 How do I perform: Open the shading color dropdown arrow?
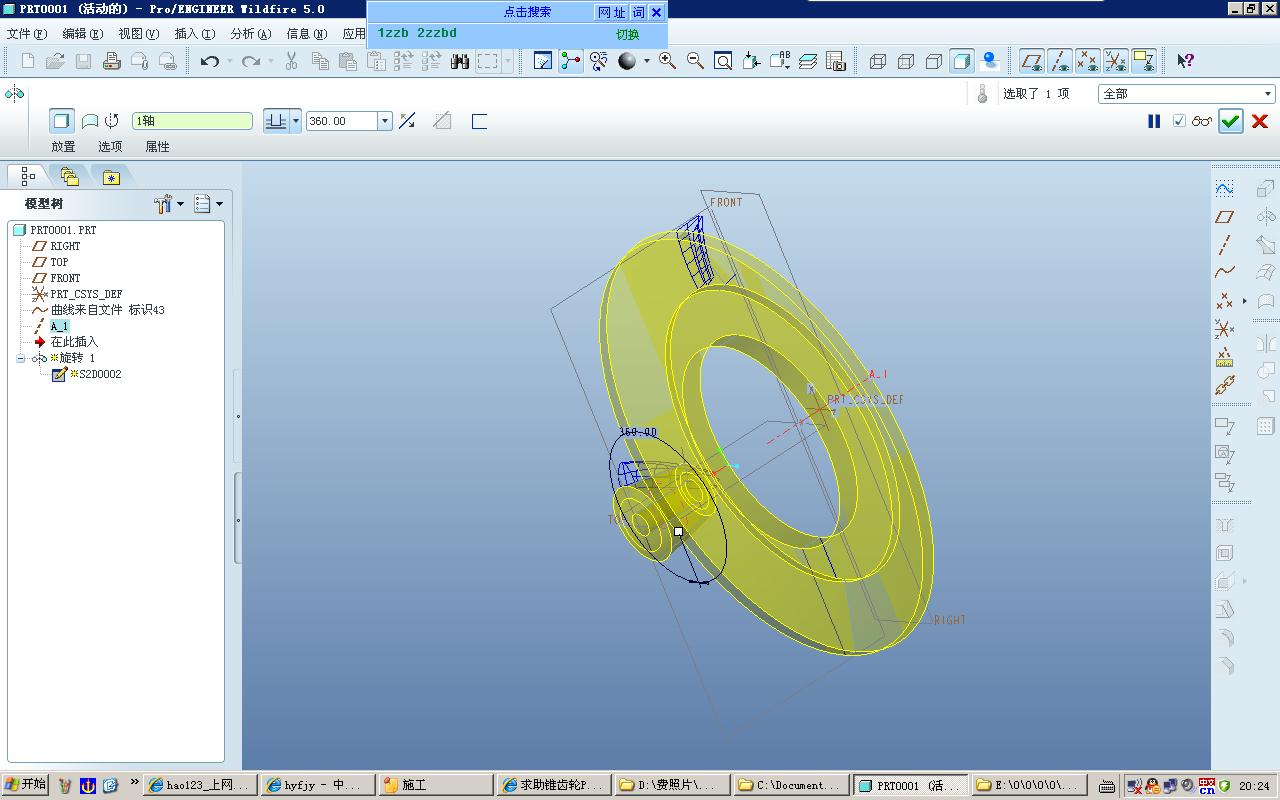tap(646, 61)
